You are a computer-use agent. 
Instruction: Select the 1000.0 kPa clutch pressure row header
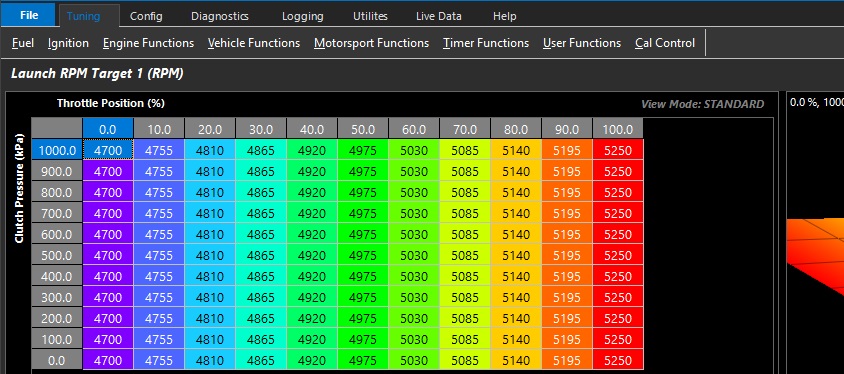[57, 150]
